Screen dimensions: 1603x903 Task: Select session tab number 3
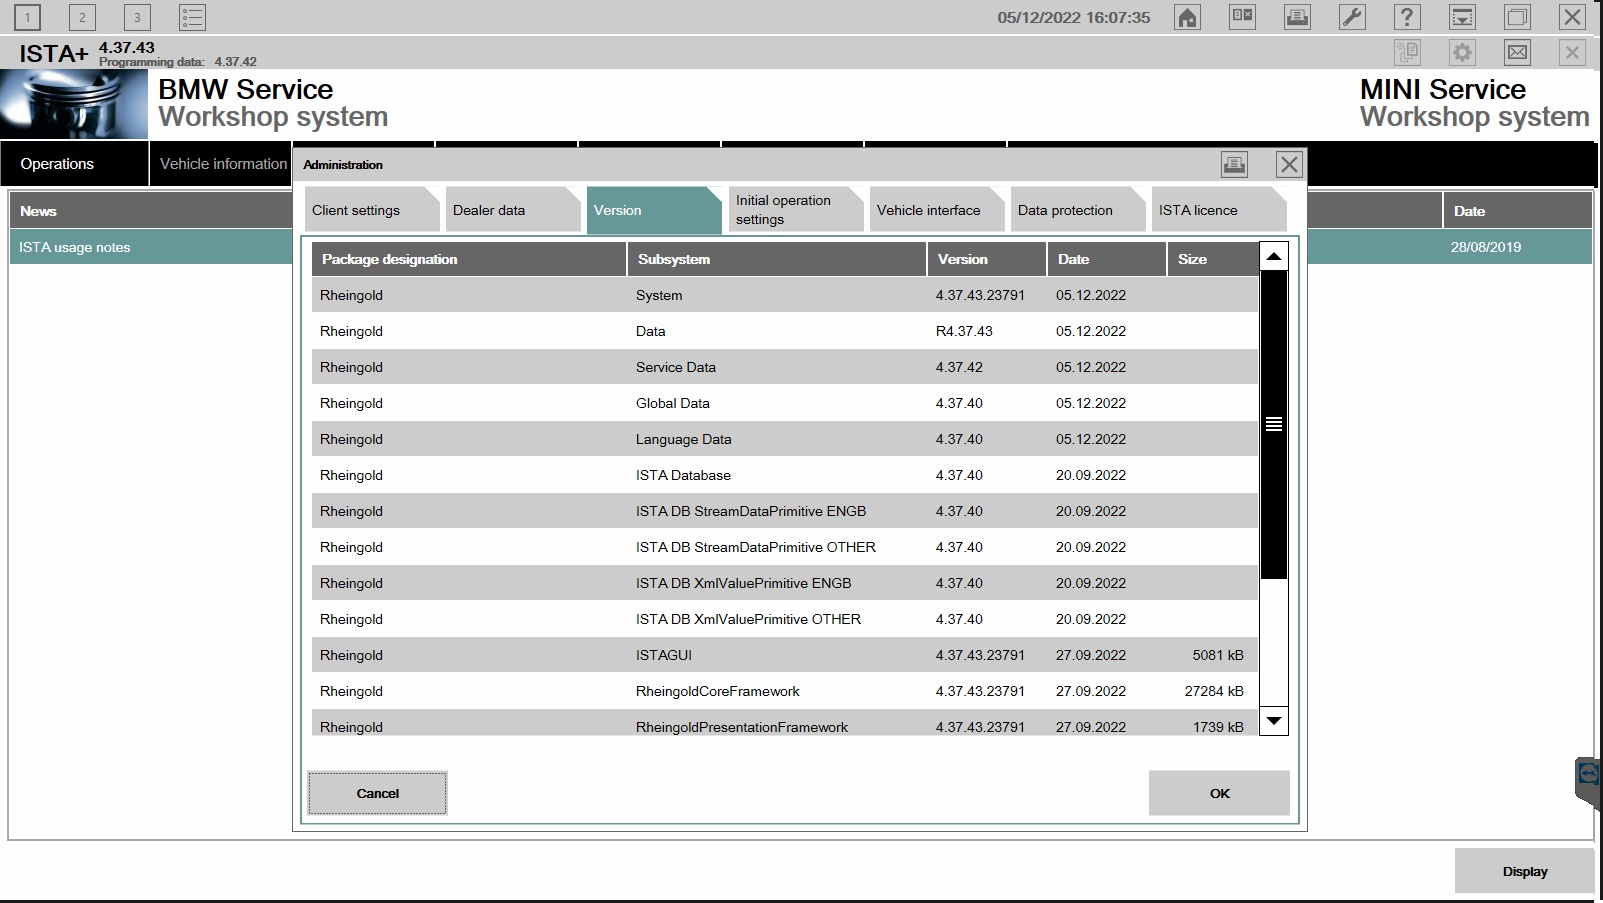137,17
